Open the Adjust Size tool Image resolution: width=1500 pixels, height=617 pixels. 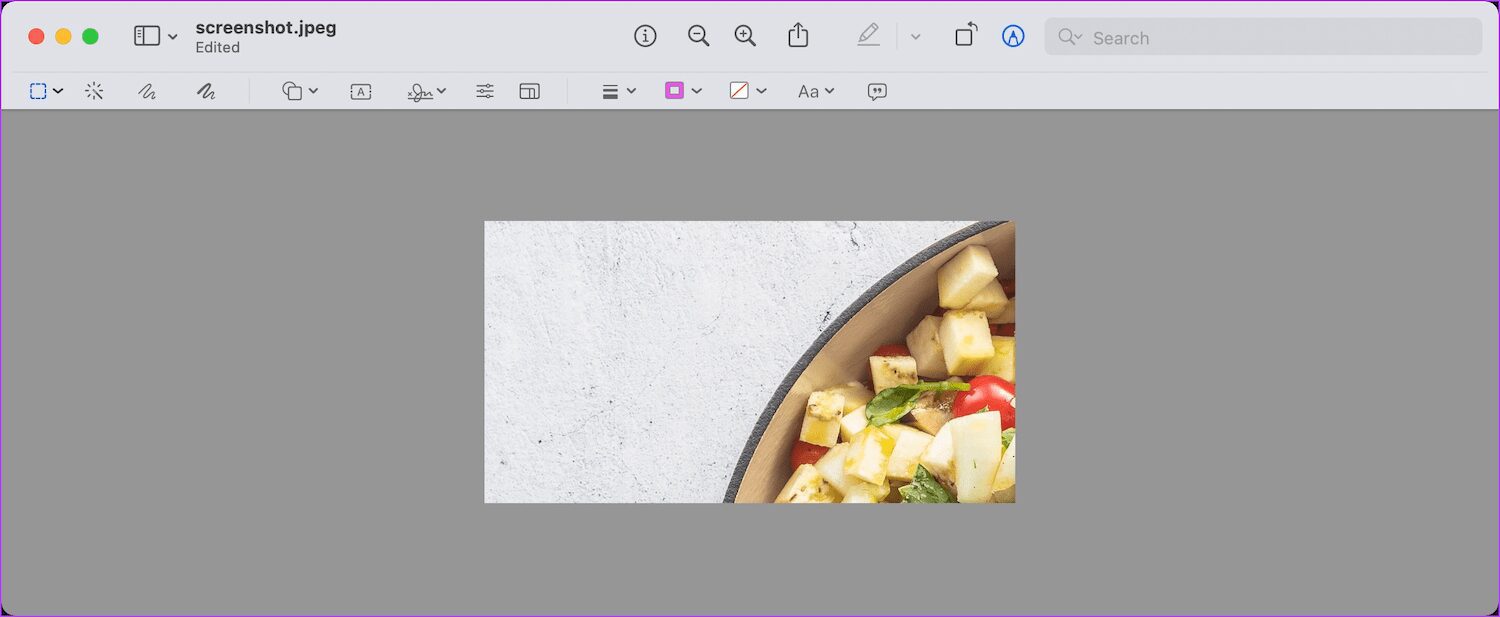[530, 91]
